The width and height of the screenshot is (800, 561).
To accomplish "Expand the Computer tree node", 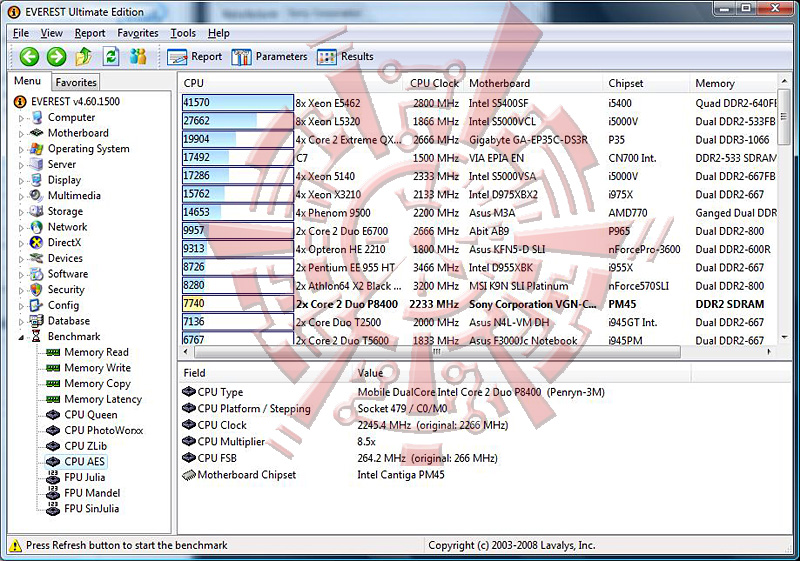I will pyautogui.click(x=21, y=118).
